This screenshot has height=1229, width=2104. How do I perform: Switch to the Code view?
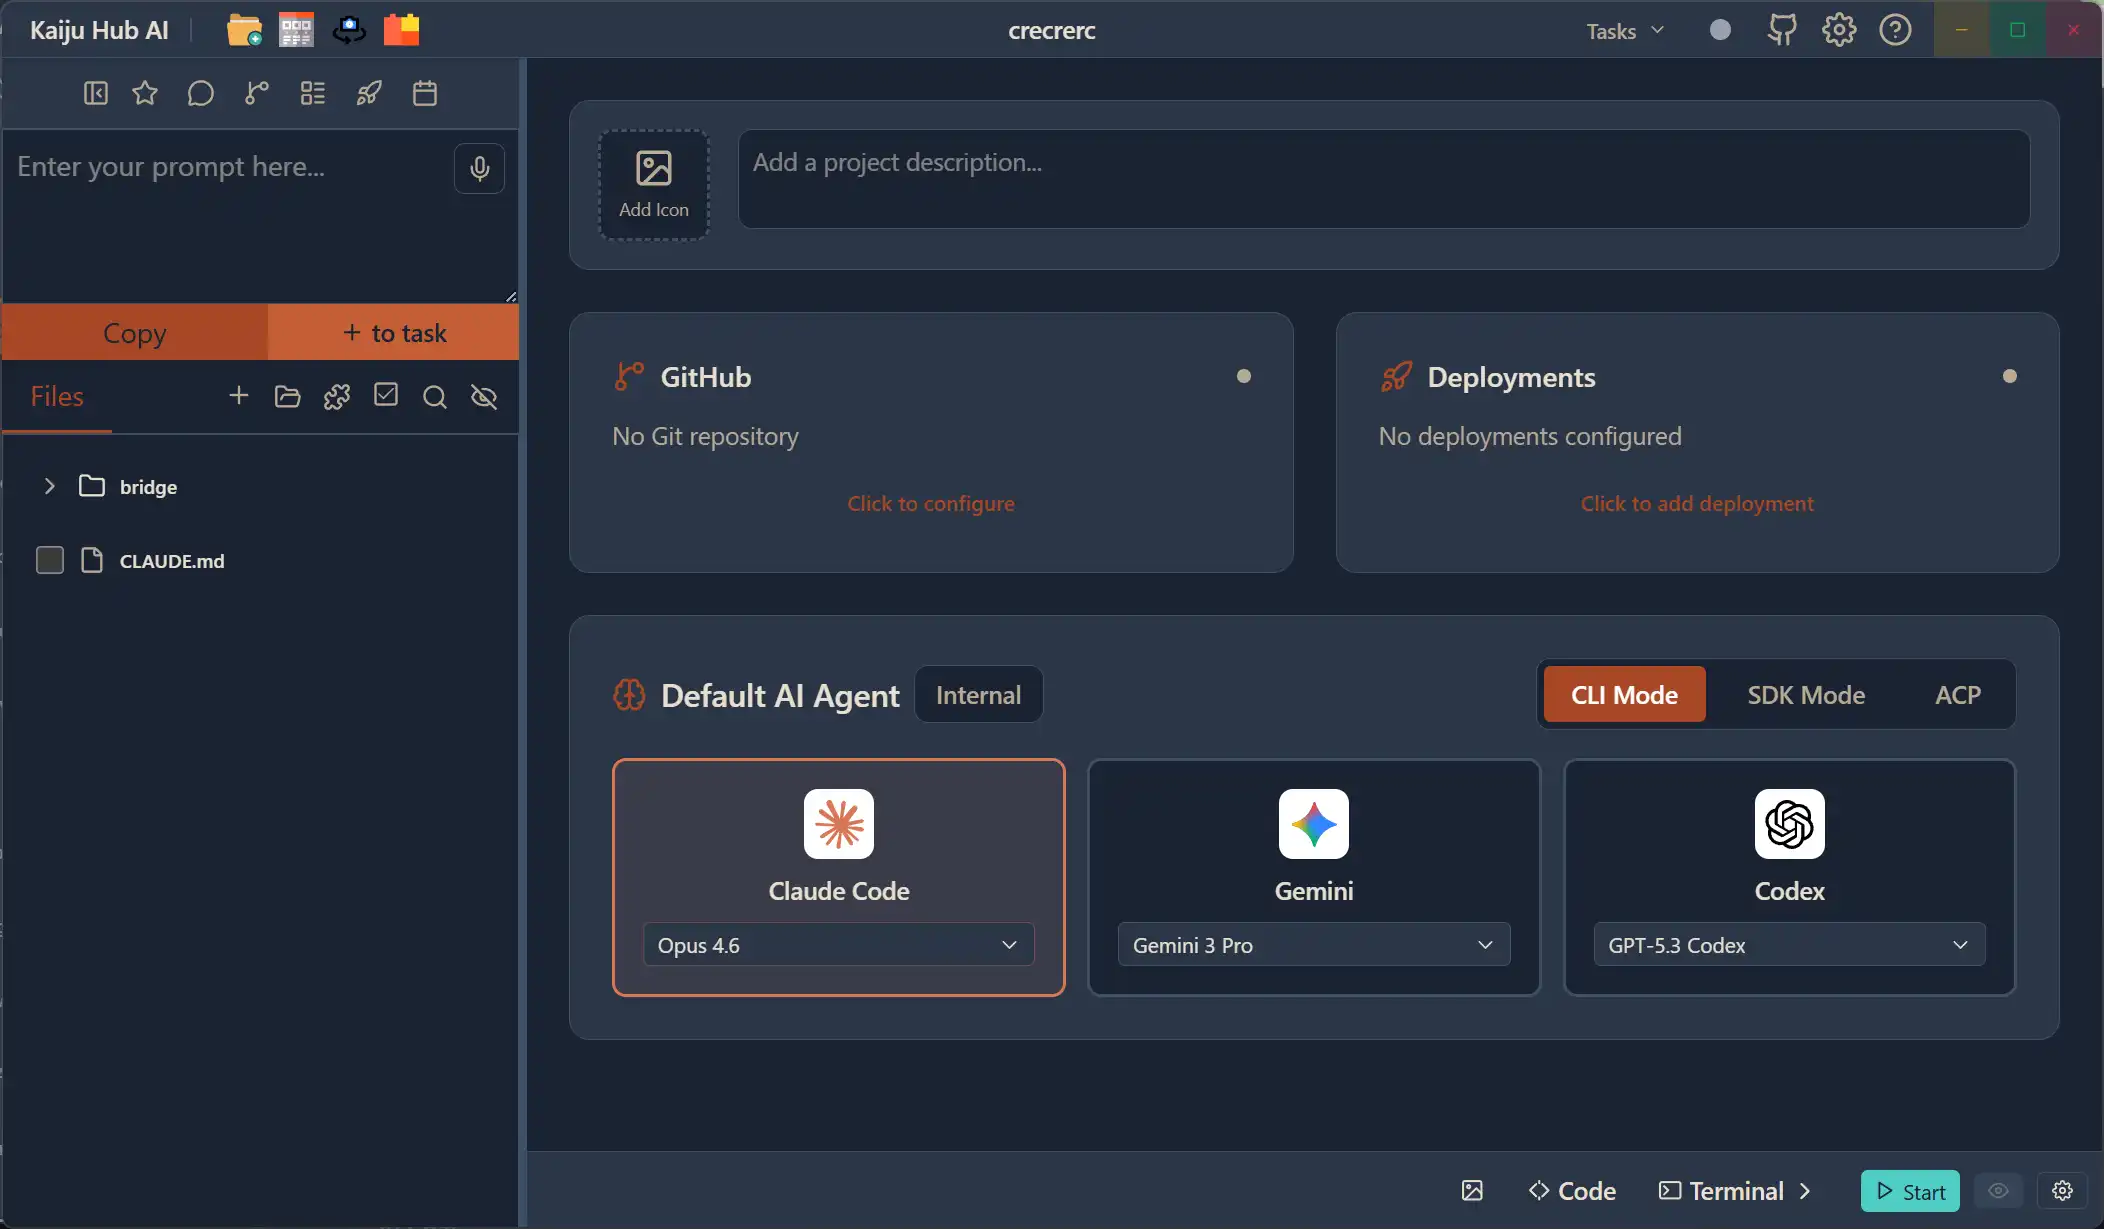[x=1572, y=1190]
